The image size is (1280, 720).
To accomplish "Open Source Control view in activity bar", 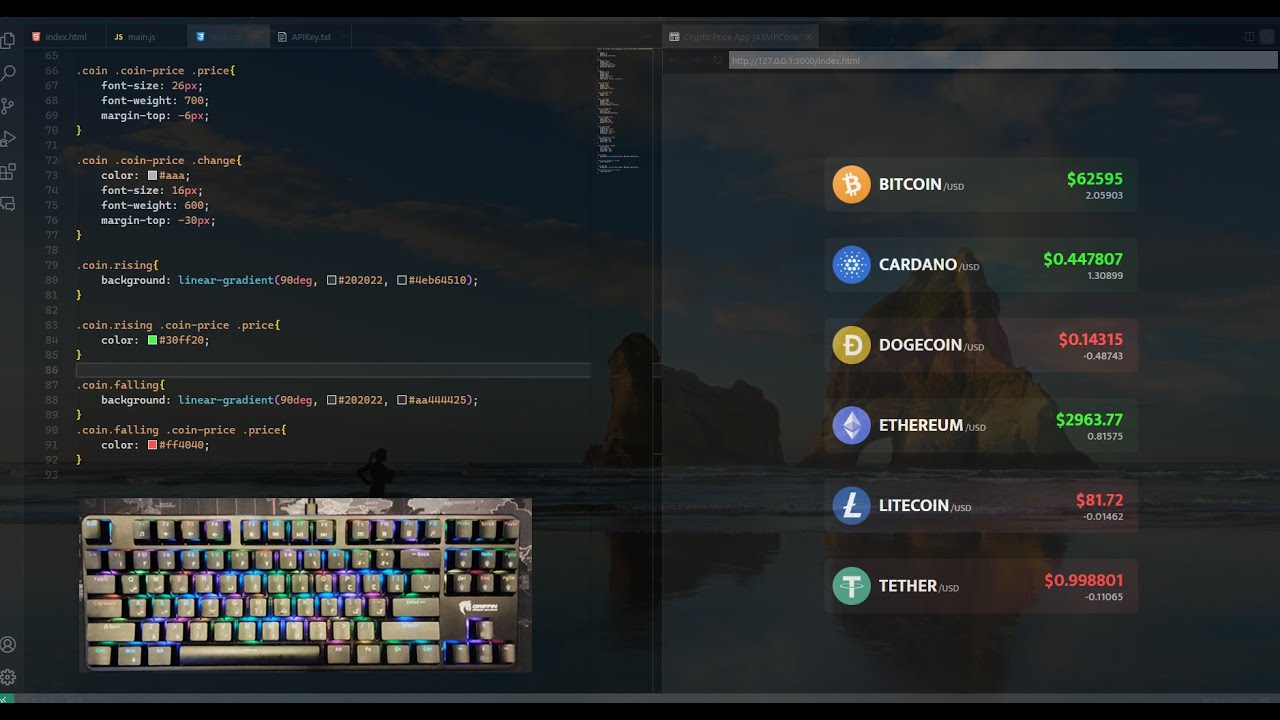I will (8, 105).
